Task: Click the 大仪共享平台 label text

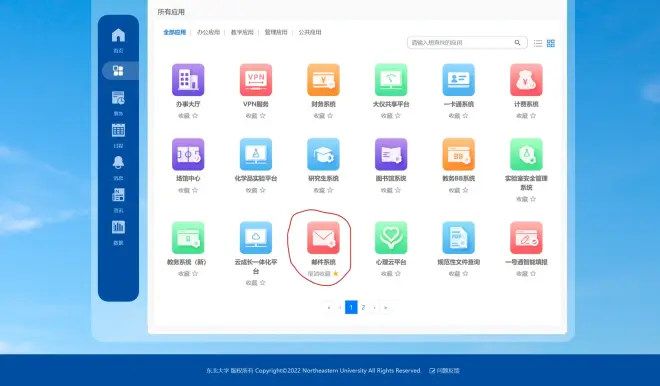Action: pyautogui.click(x=391, y=104)
